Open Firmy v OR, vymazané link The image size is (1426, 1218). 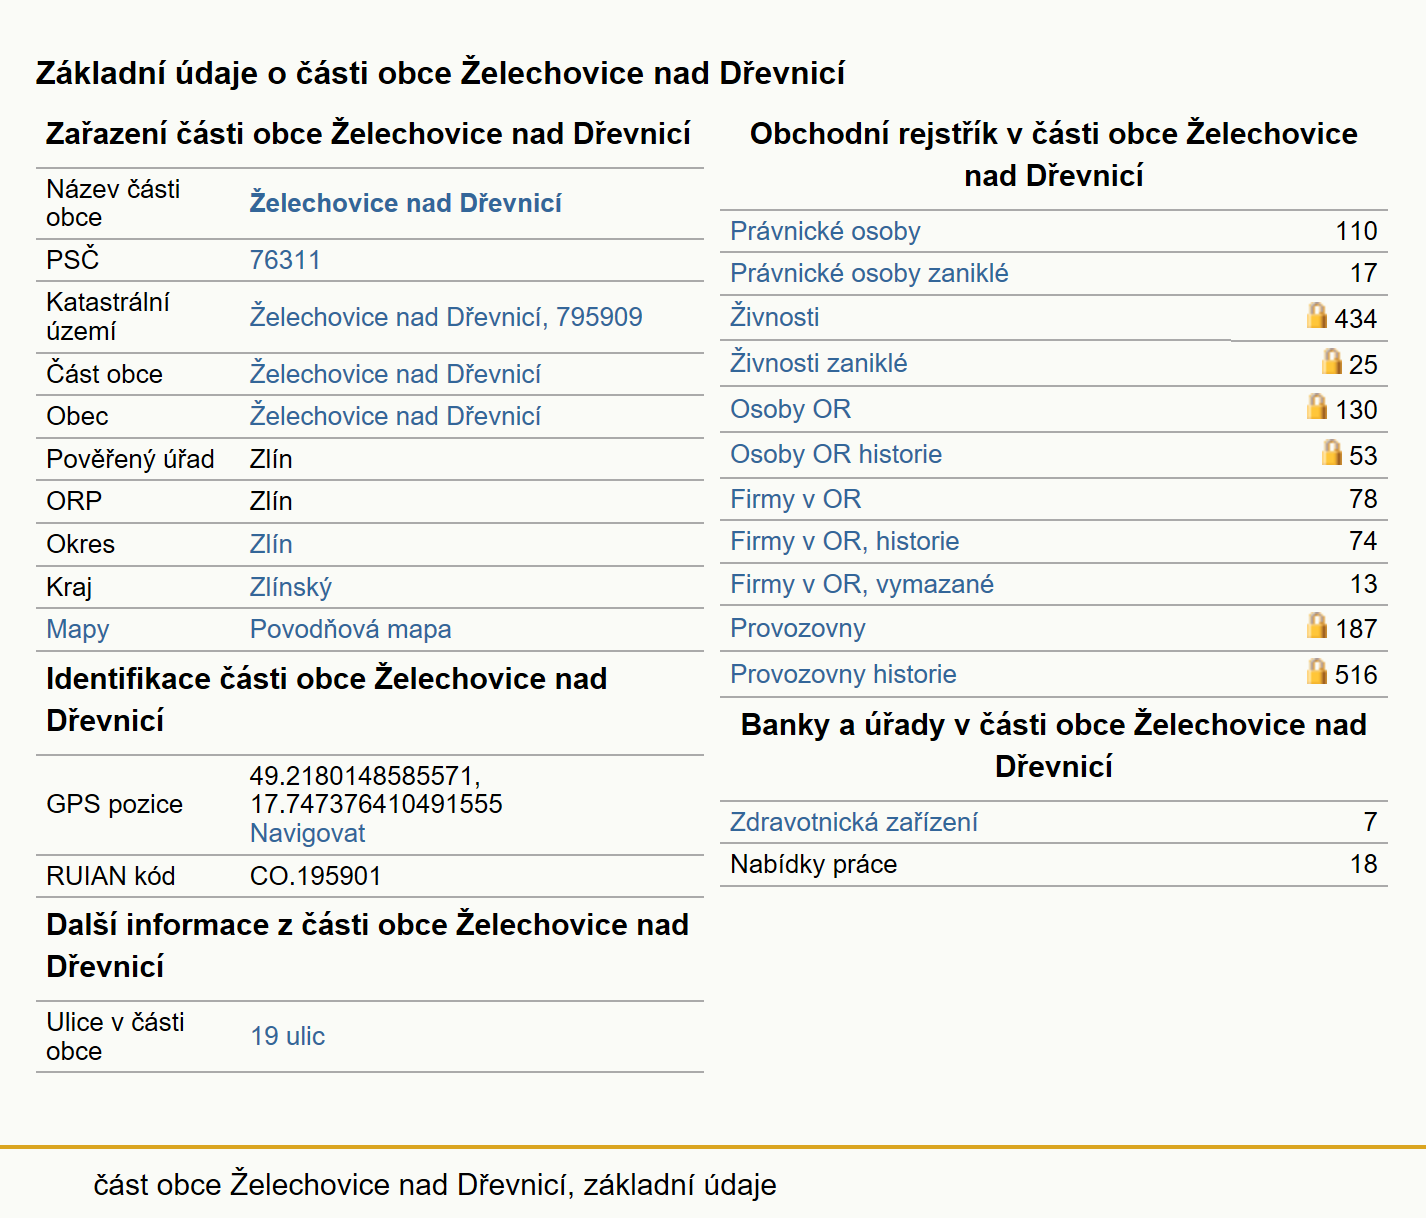pyautogui.click(x=862, y=584)
